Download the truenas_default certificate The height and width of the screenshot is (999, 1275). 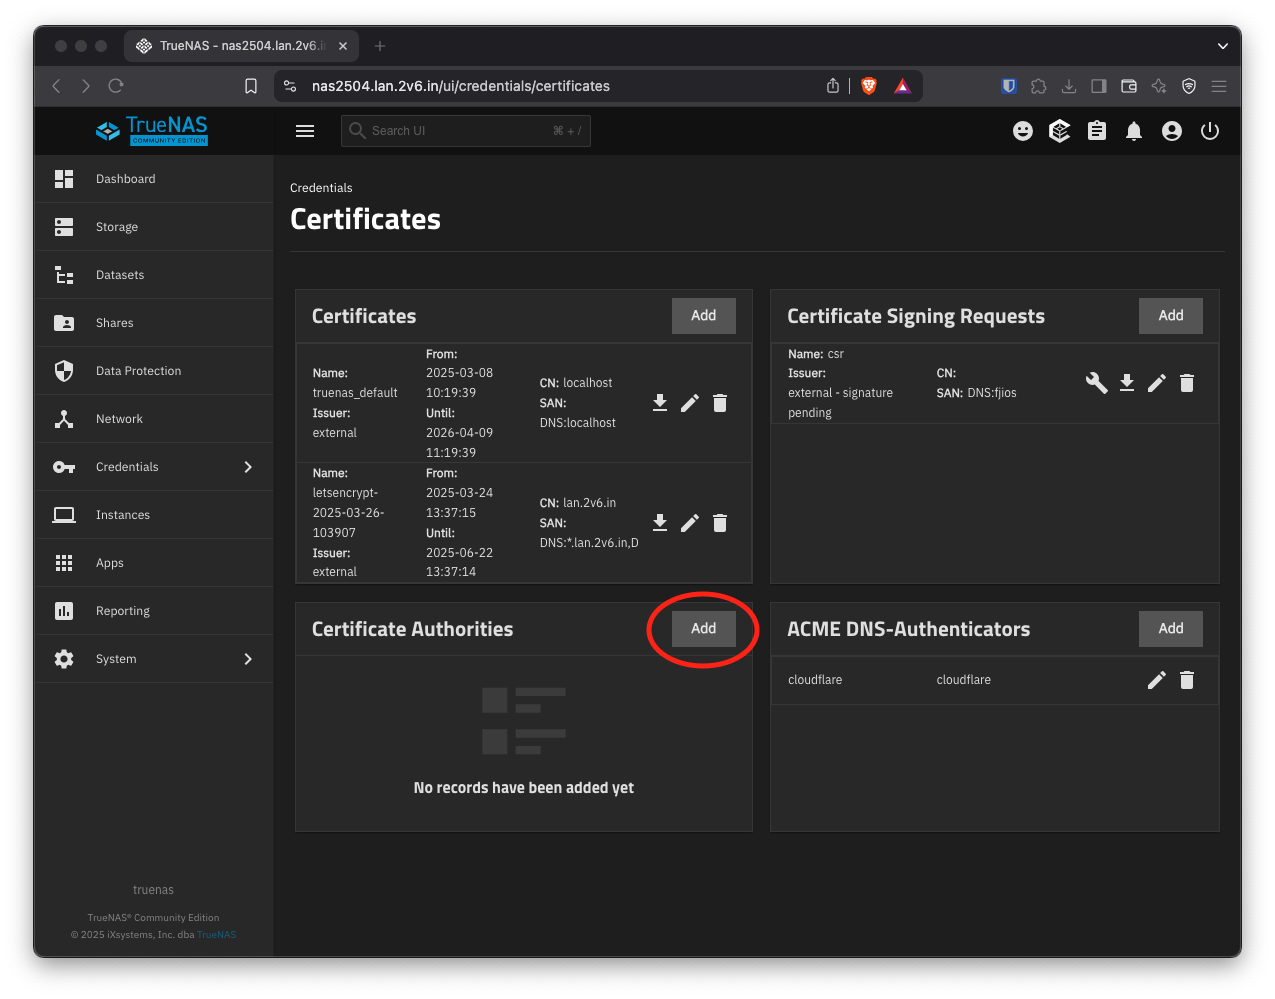pos(660,403)
